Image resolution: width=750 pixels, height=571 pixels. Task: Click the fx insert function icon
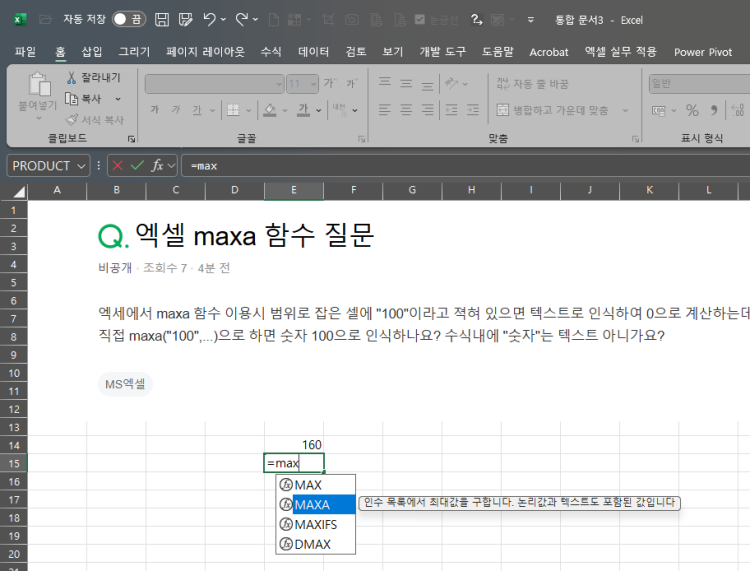coord(157,165)
